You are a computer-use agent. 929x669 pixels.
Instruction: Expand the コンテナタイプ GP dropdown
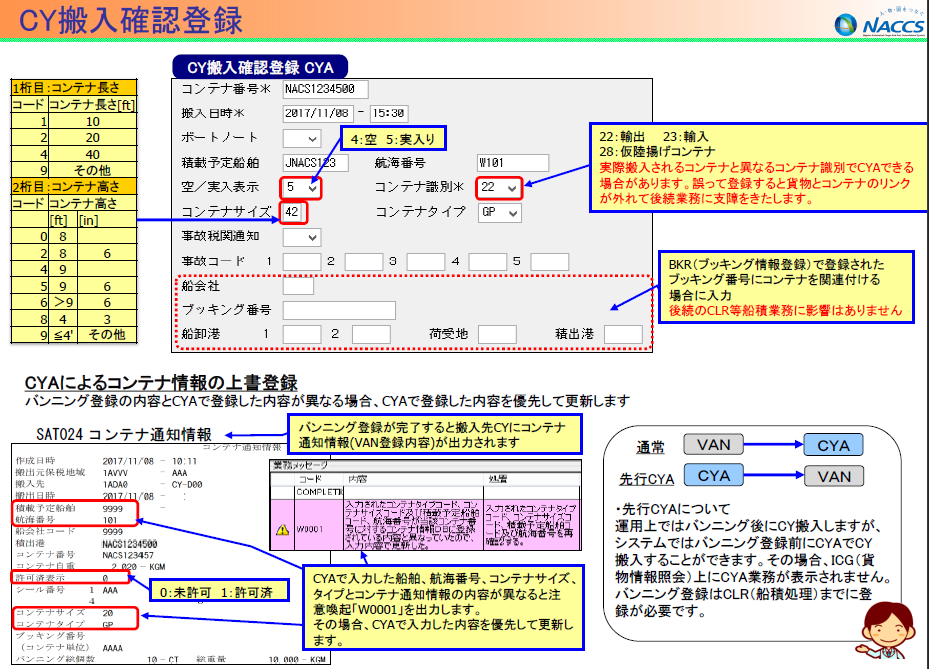click(x=500, y=212)
